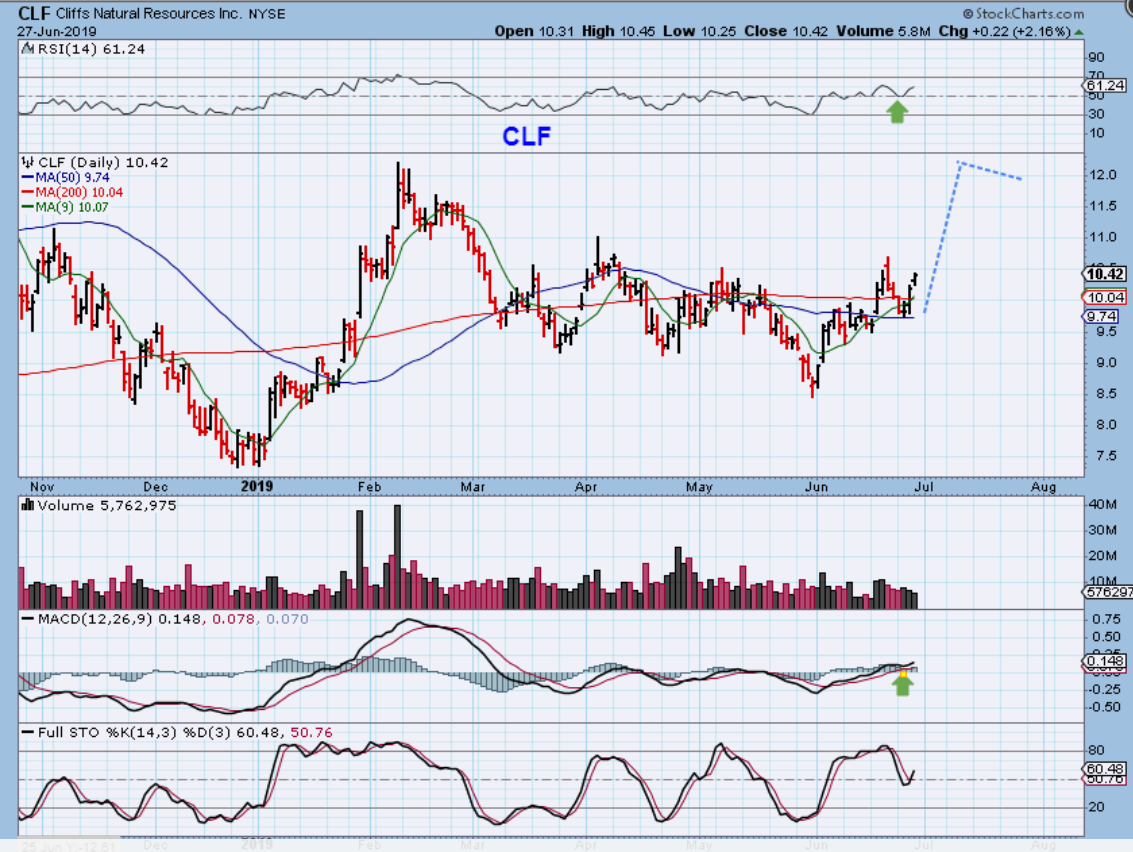The width and height of the screenshot is (1133, 852).
Task: Click the volume bars icon beside Volume label
Action: pos(28,505)
